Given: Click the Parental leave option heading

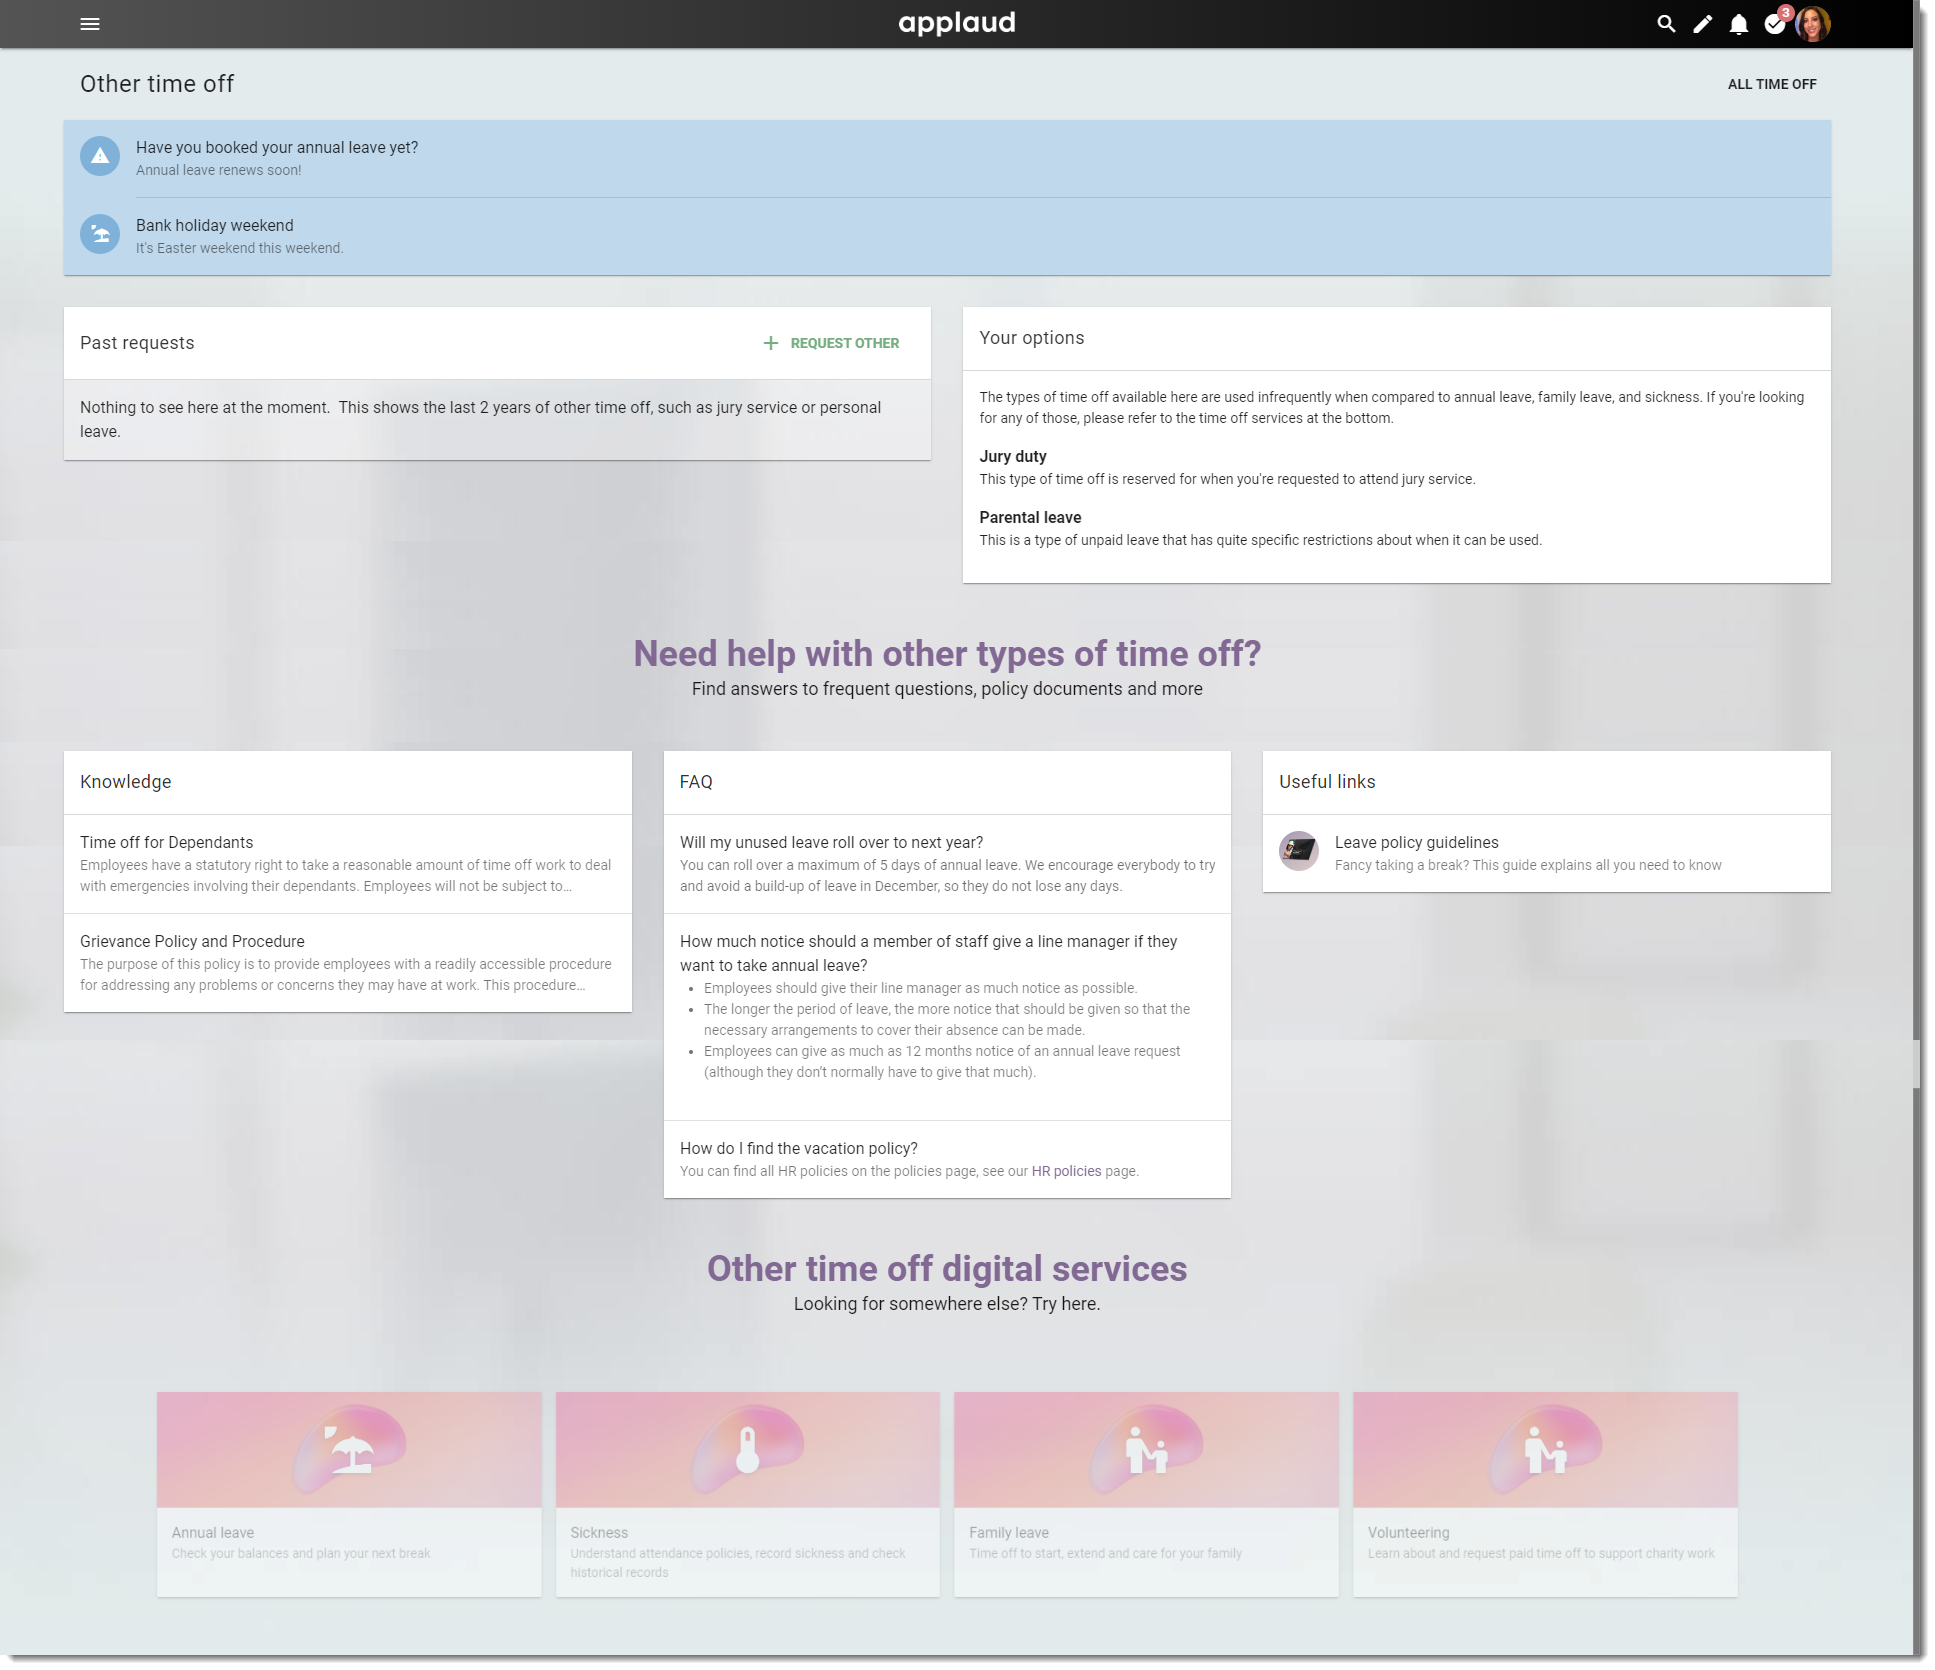Looking at the screenshot, I should click(x=1030, y=517).
